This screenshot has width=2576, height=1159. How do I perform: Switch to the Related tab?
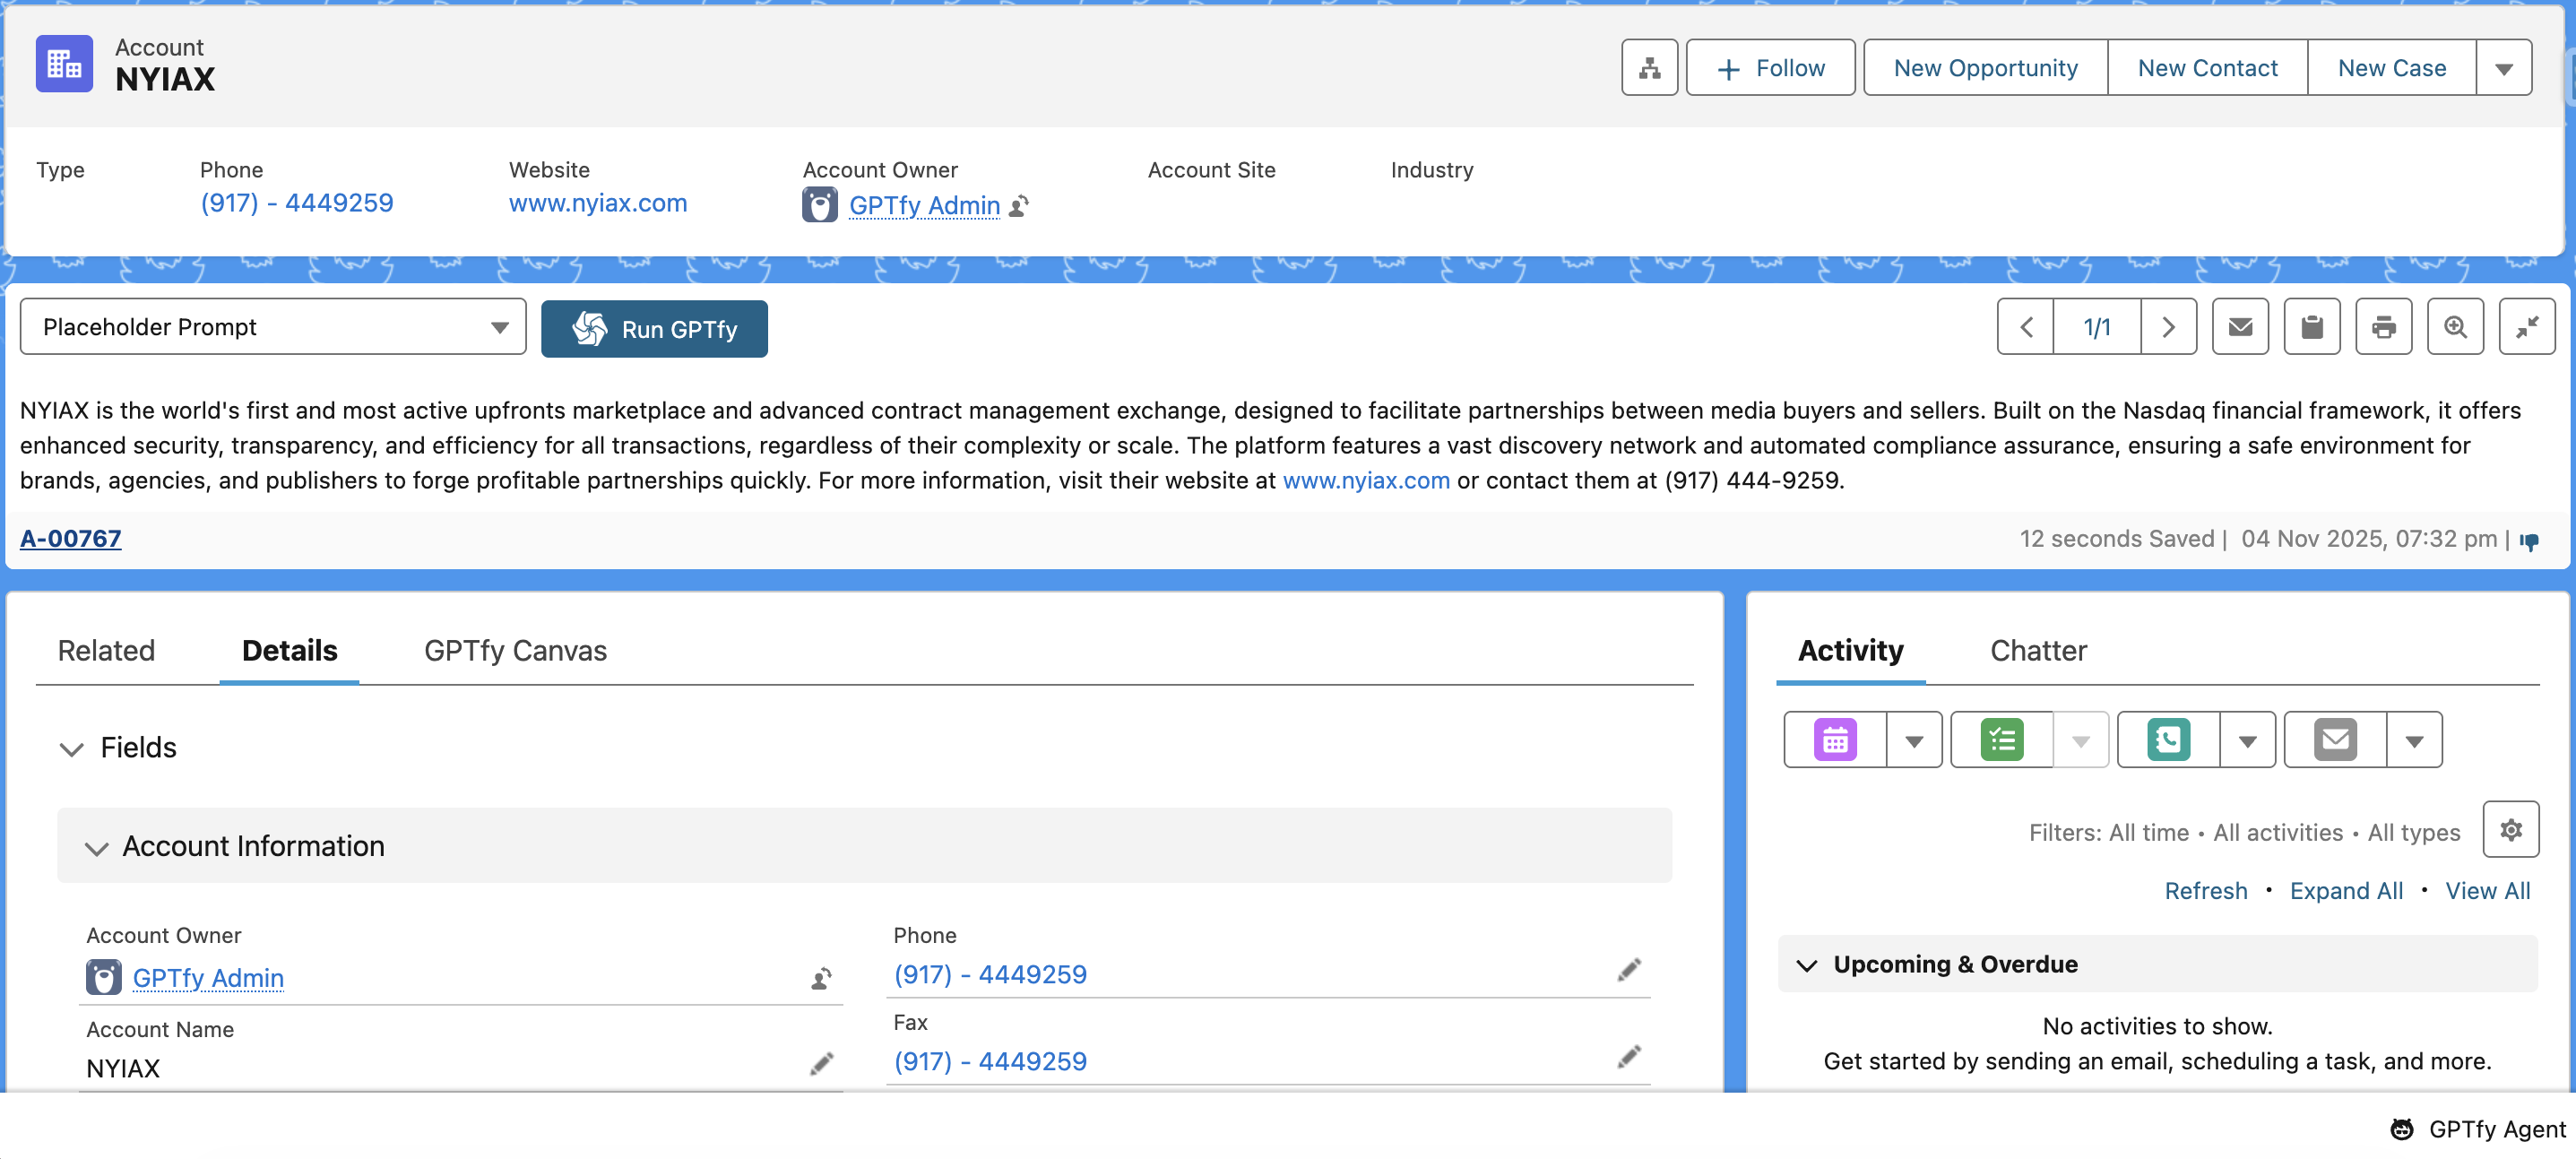[x=106, y=651]
